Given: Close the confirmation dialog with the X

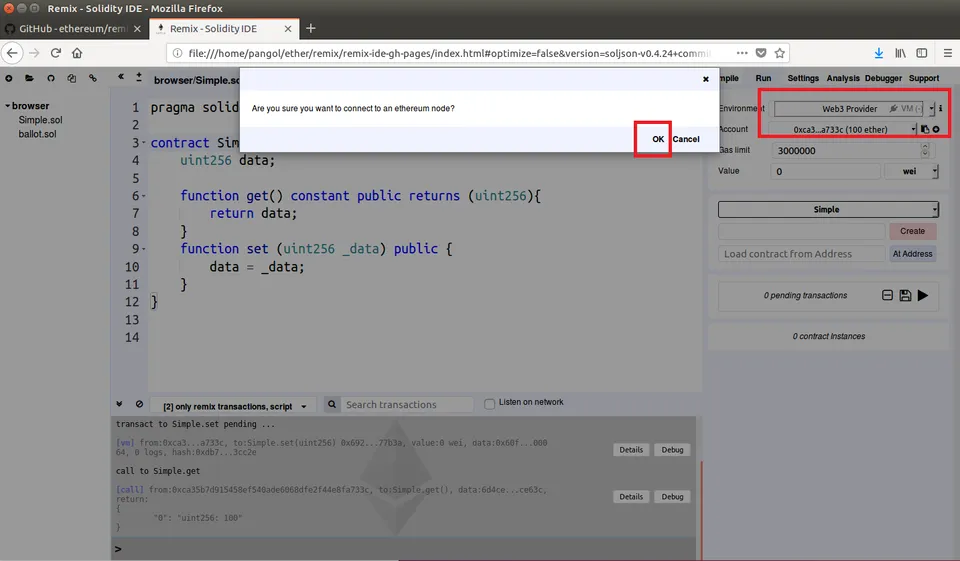Looking at the screenshot, I should coord(705,79).
